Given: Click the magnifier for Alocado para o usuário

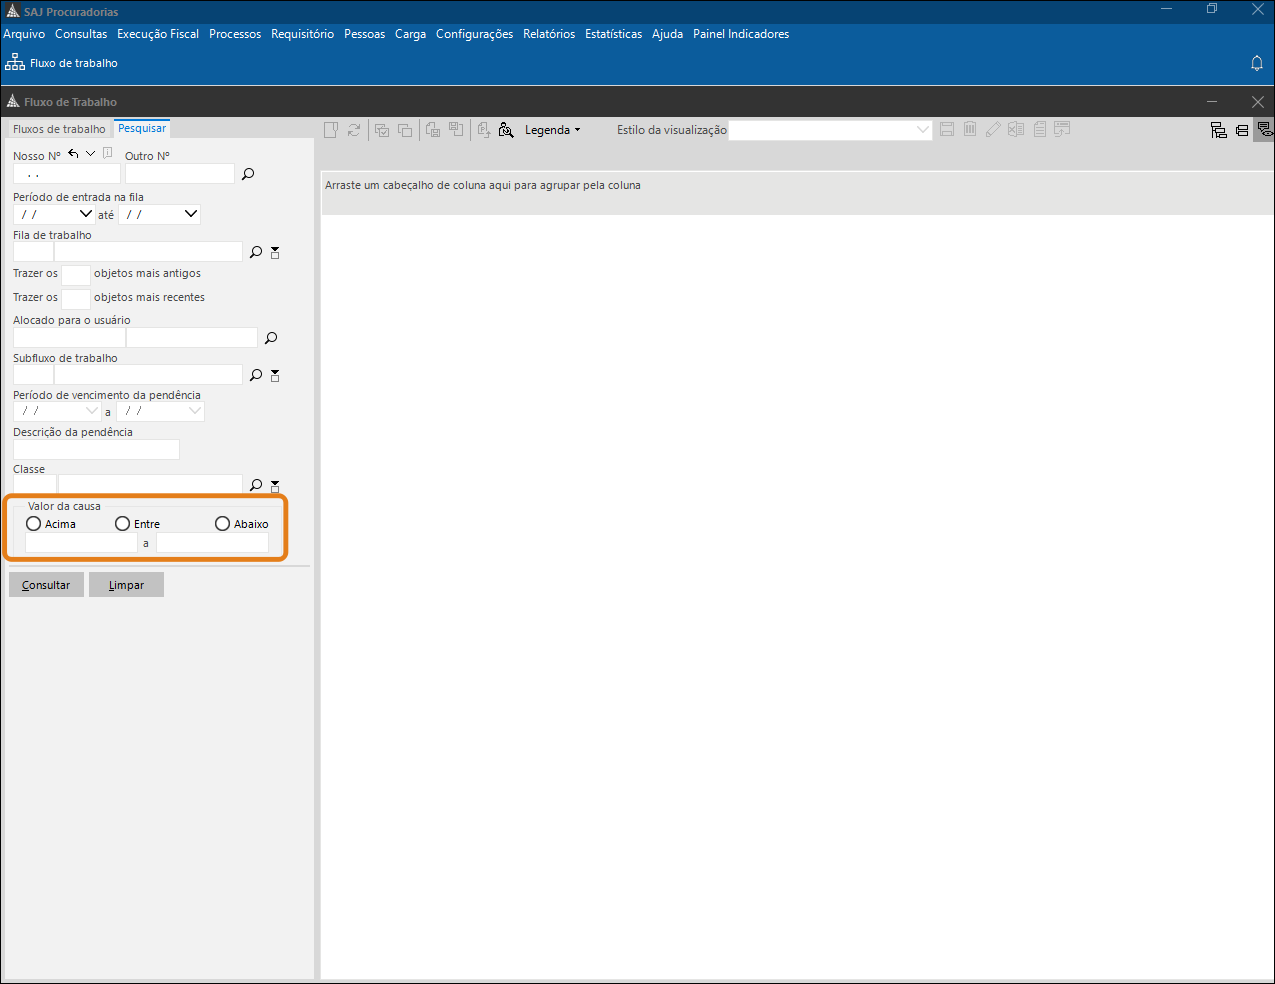Looking at the screenshot, I should pos(271,338).
